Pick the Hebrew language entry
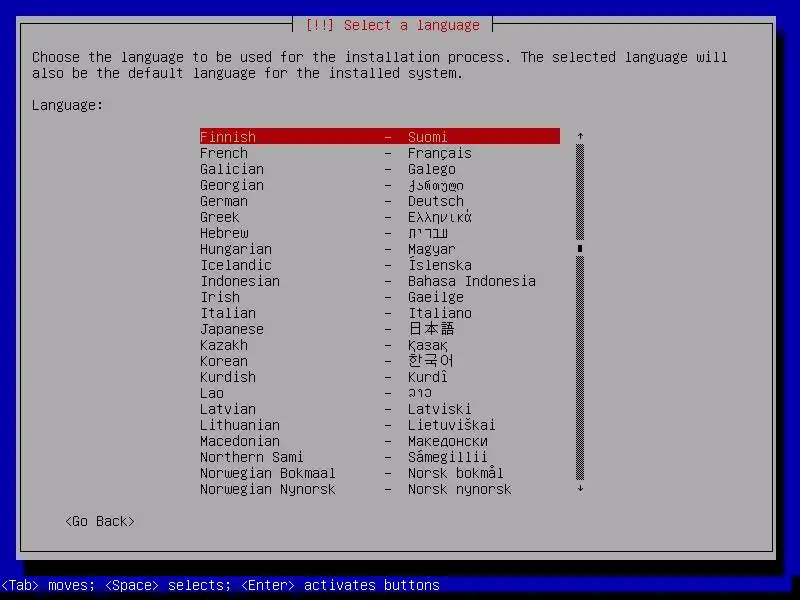Image resolution: width=800 pixels, height=600 pixels. [x=380, y=233]
